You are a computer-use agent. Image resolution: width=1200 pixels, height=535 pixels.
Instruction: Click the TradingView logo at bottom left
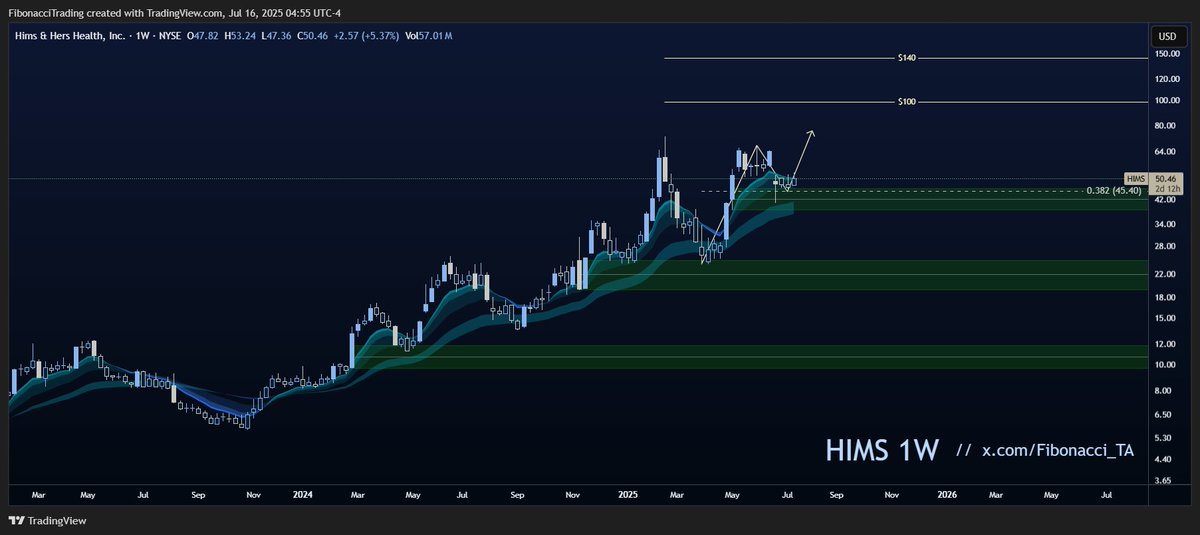tap(47, 520)
